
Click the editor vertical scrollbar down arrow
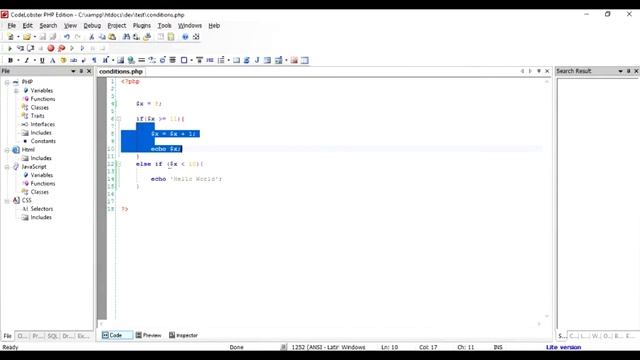[547, 316]
